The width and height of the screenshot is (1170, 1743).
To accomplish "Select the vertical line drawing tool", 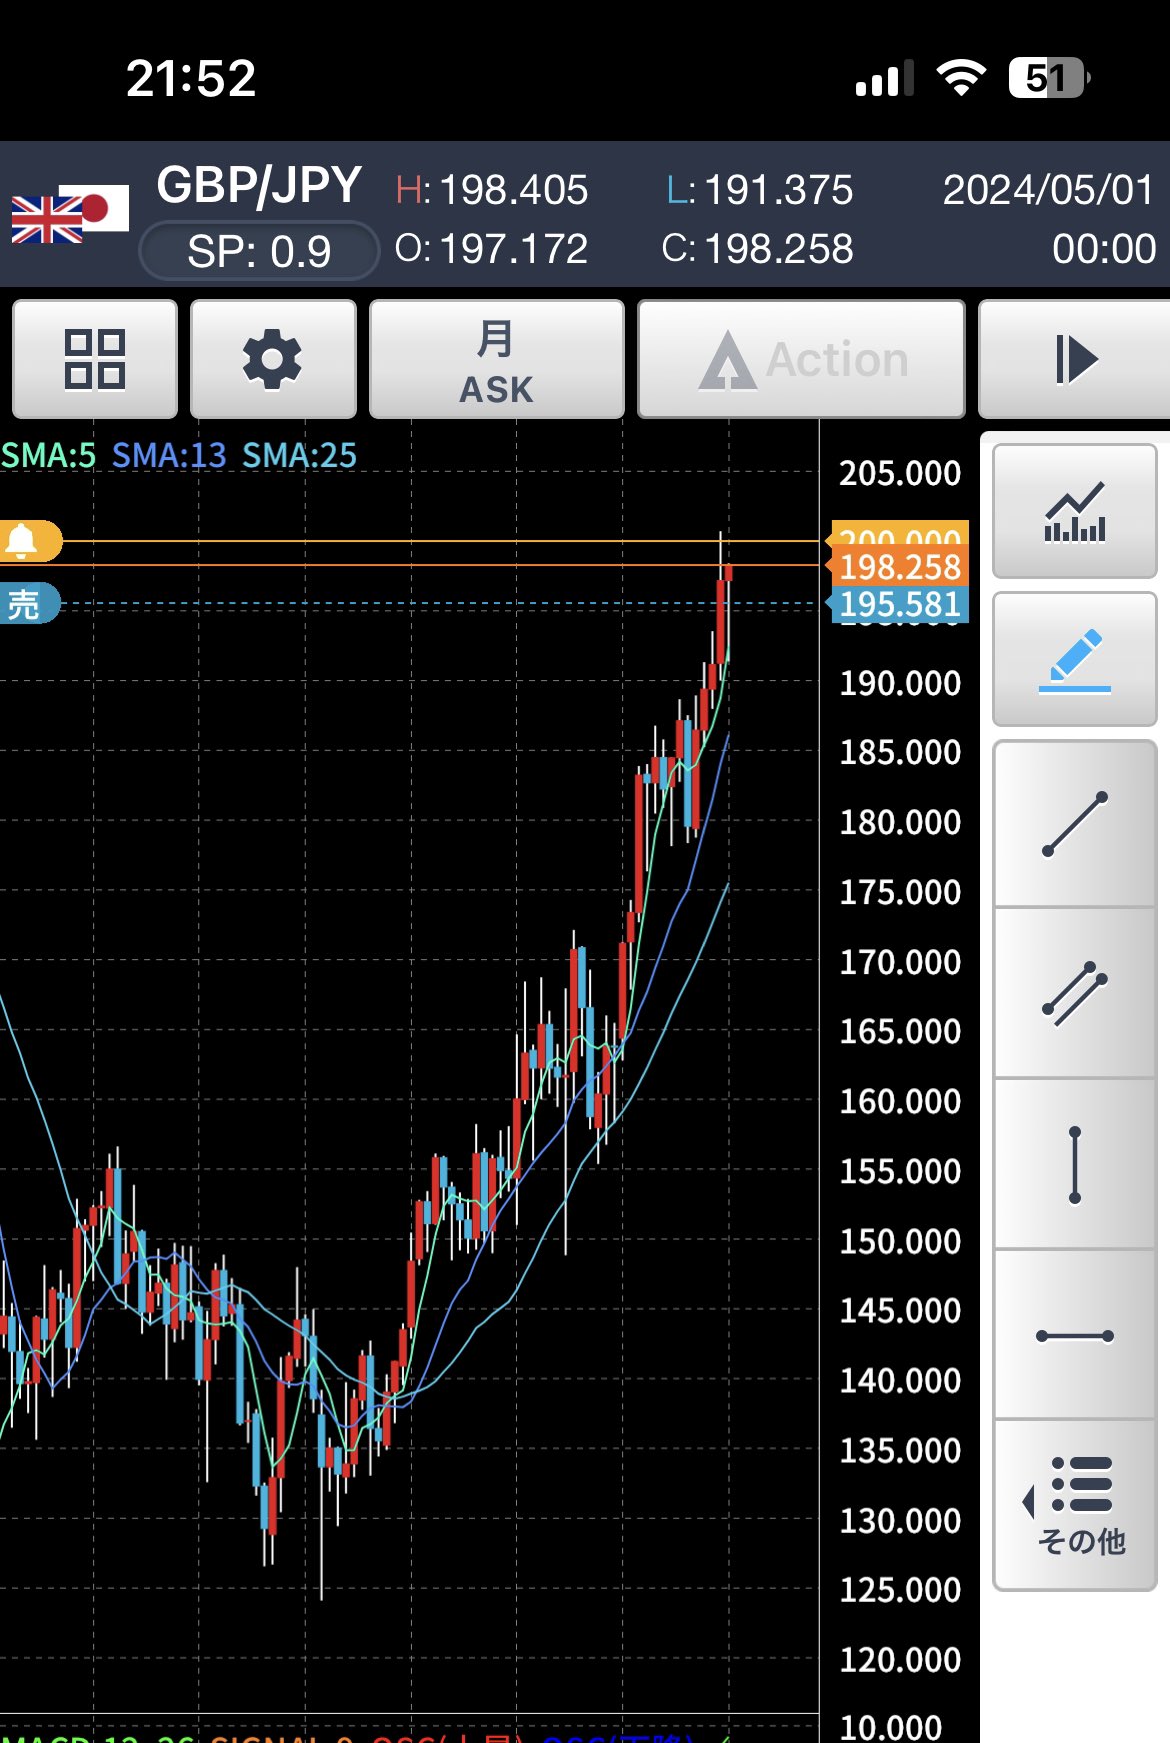I will coord(1075,1164).
